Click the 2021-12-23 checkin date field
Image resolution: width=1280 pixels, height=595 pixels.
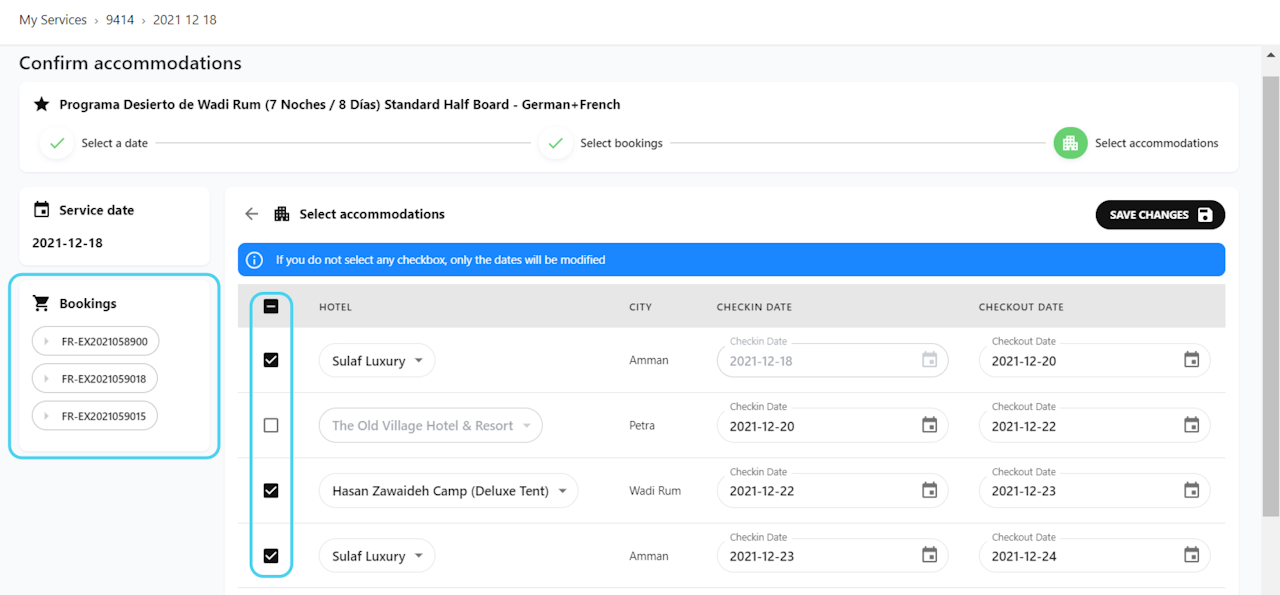click(x=820, y=556)
